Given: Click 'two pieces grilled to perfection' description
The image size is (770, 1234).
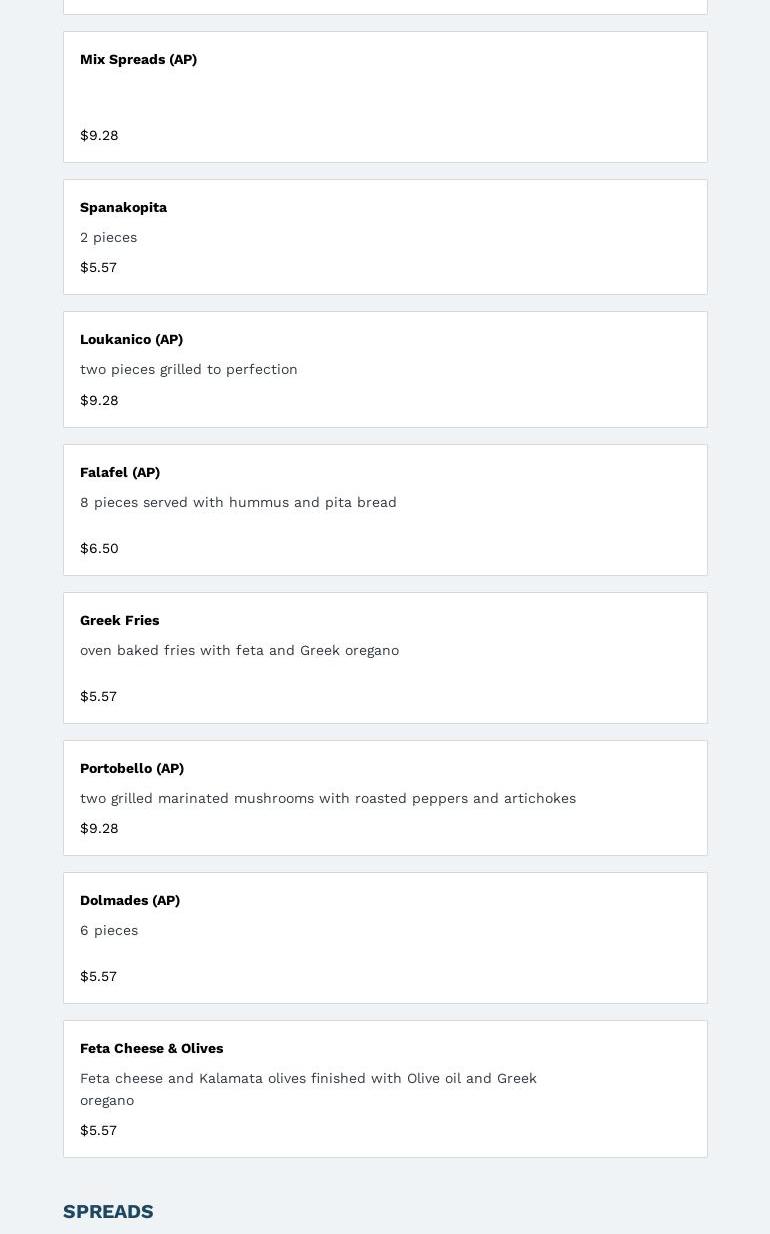Looking at the screenshot, I should point(189,369).
